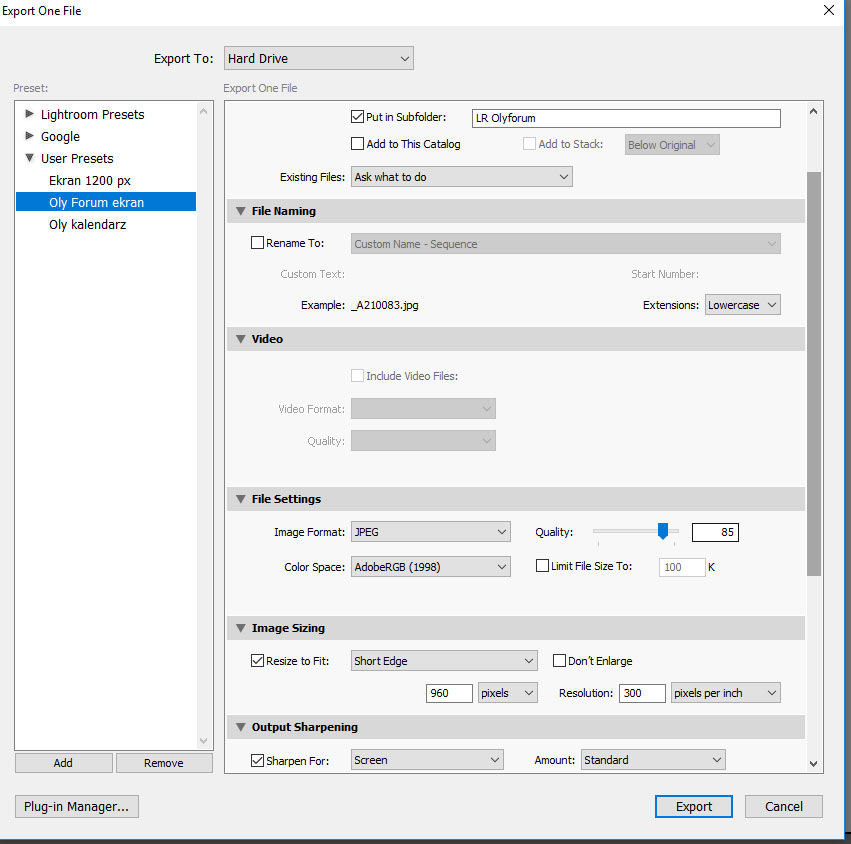Expand the Google presets folder

29,136
